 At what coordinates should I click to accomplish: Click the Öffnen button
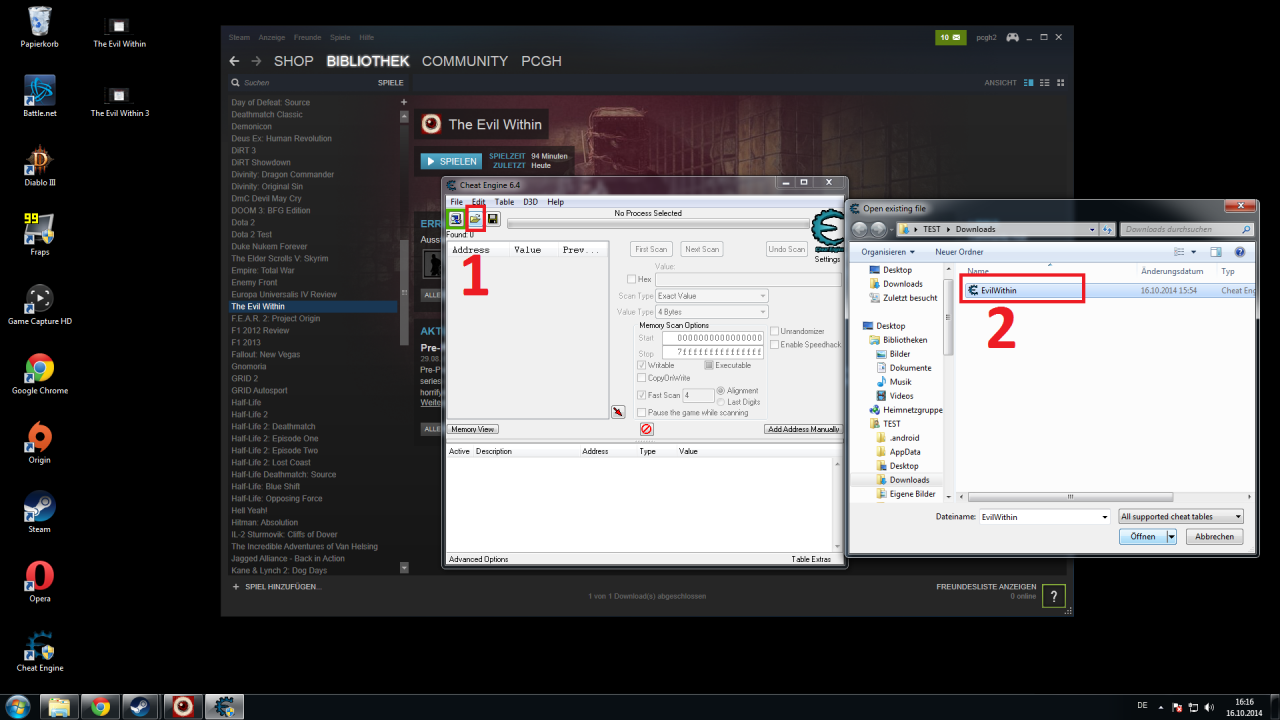[x=1142, y=536]
